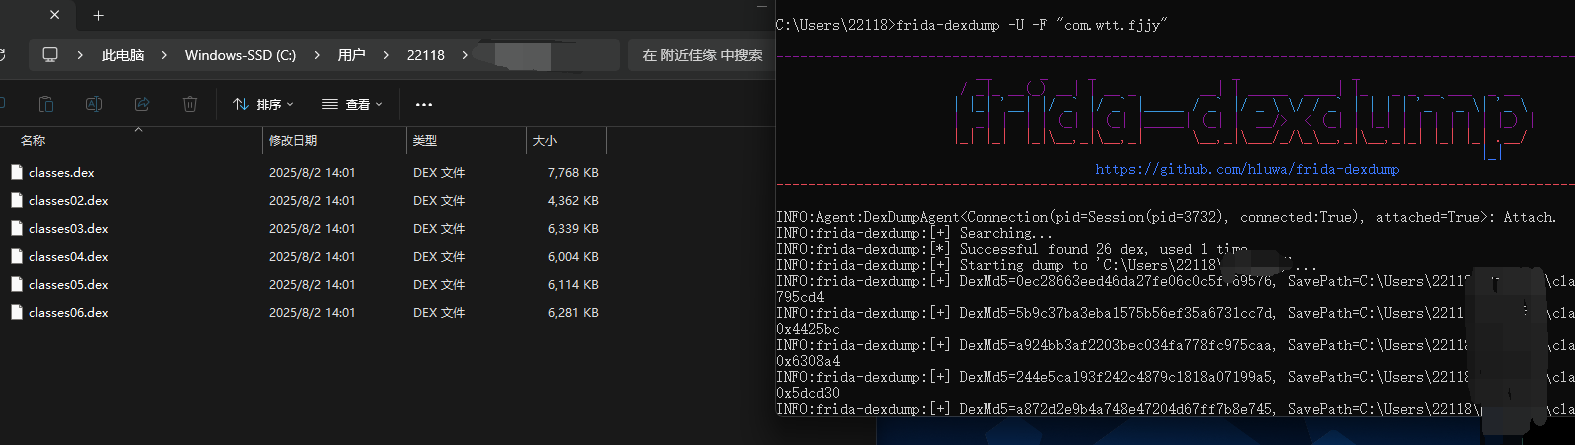1575x445 pixels.
Task: Go to Windows-SSD (C:) breadcrumb
Action: [240, 55]
